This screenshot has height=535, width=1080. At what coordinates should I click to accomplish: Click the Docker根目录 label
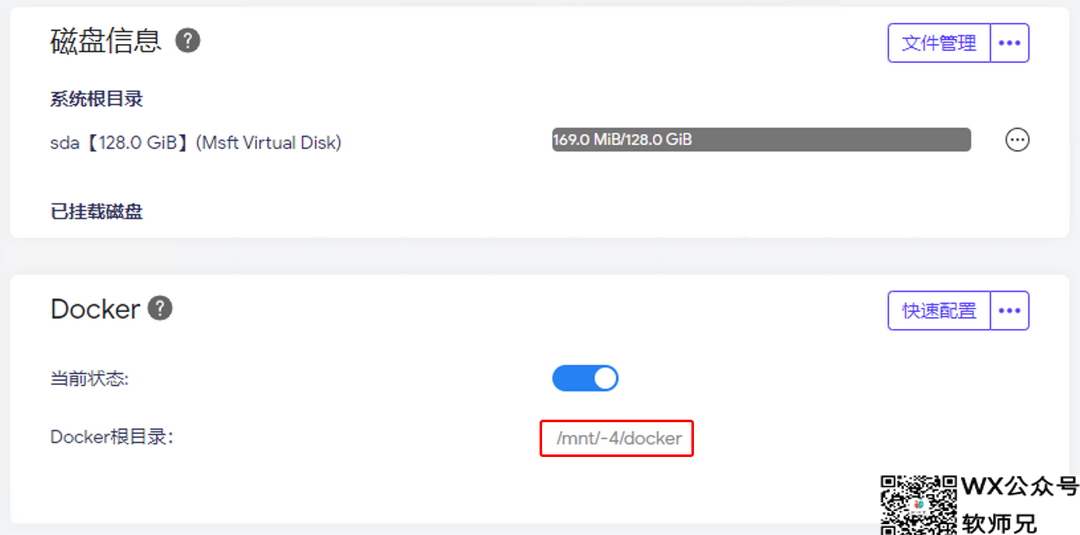pos(112,437)
